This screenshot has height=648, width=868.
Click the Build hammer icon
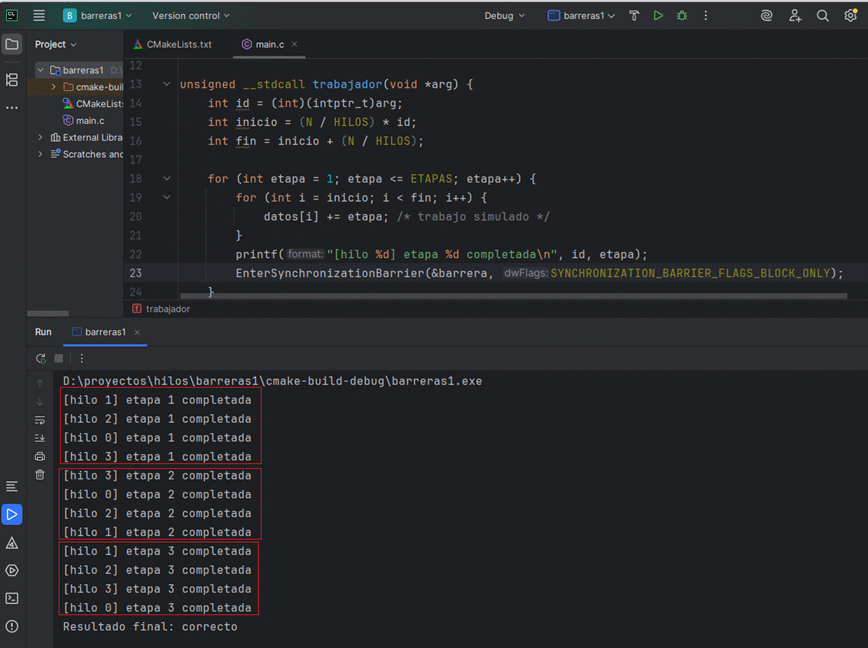coord(635,15)
